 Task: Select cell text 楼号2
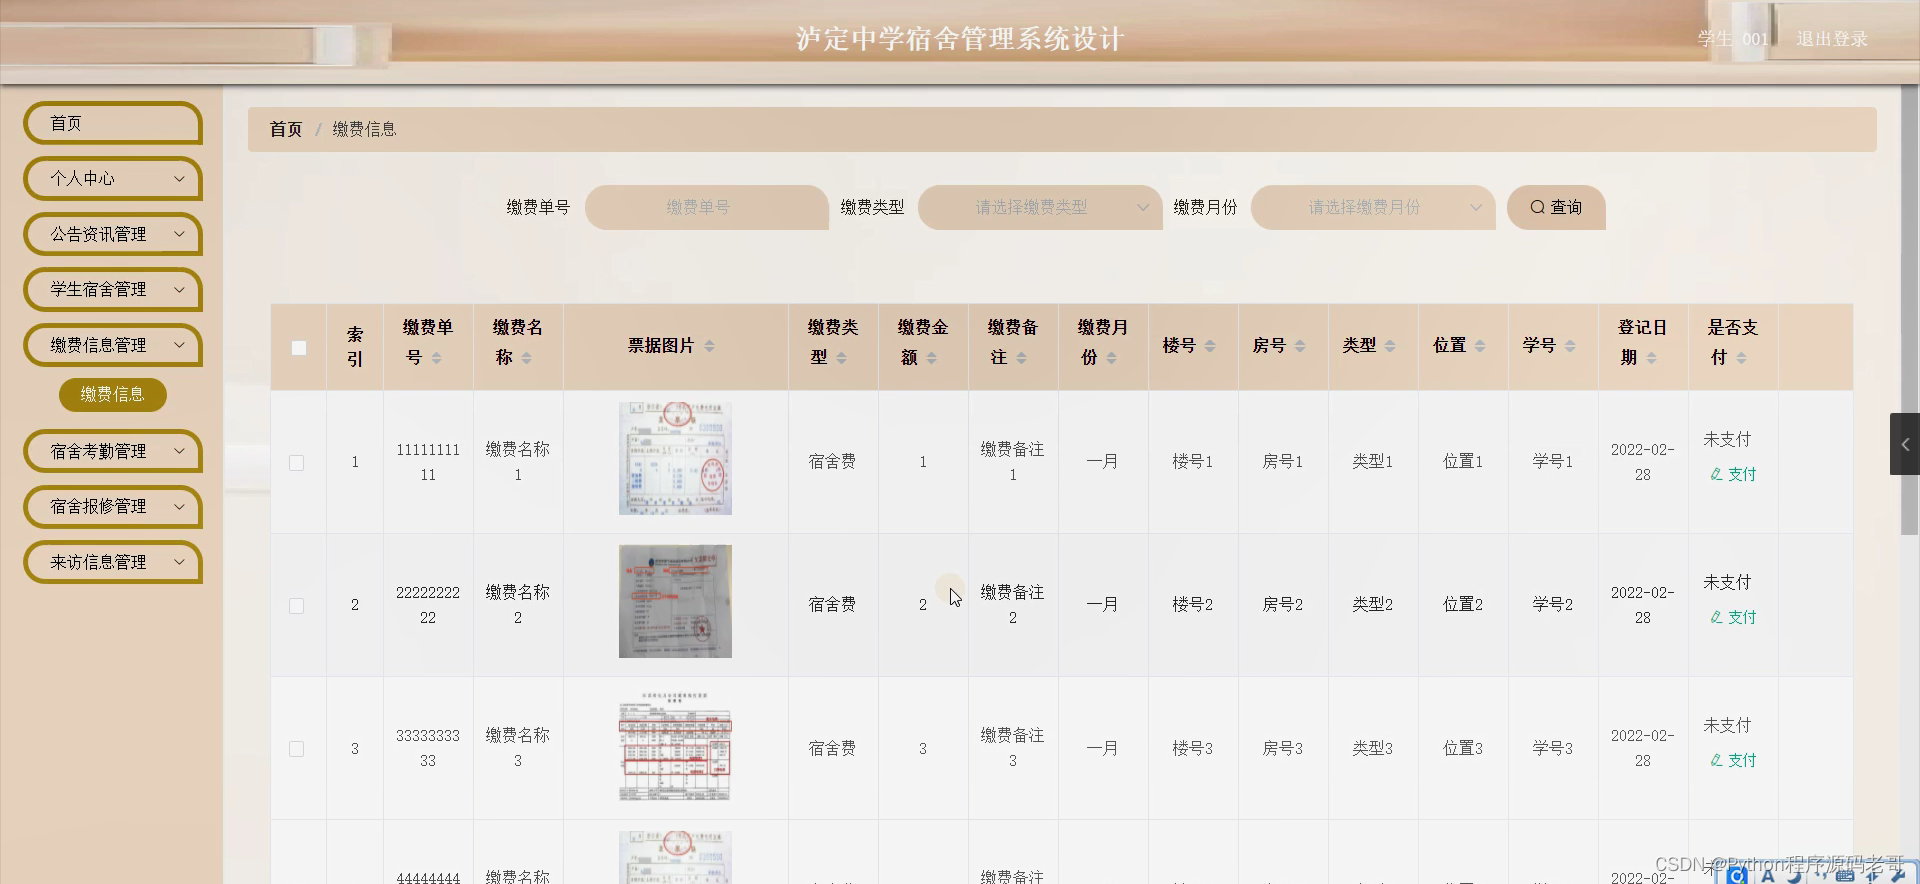click(1193, 605)
